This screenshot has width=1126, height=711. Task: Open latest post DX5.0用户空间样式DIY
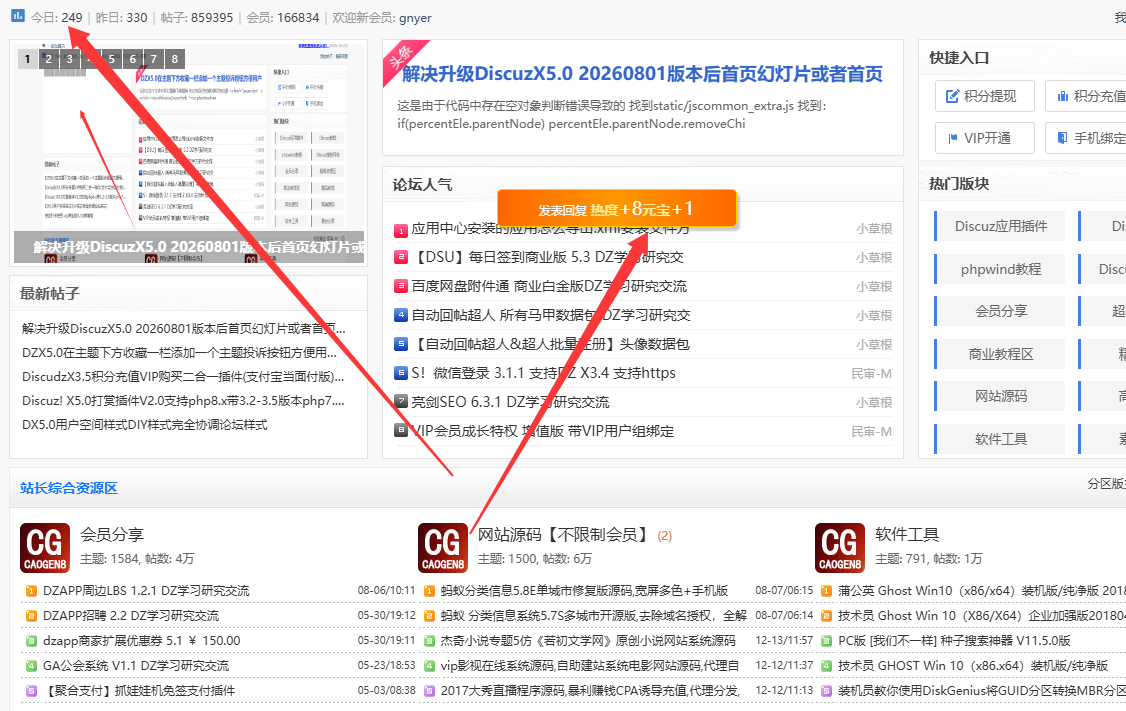tap(144, 425)
